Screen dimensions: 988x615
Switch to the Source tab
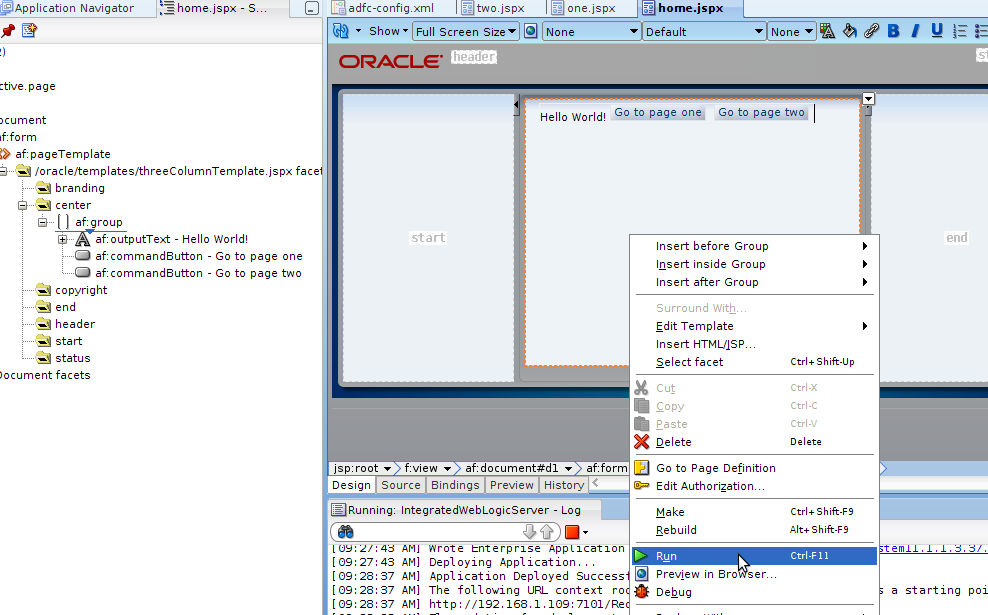click(401, 485)
